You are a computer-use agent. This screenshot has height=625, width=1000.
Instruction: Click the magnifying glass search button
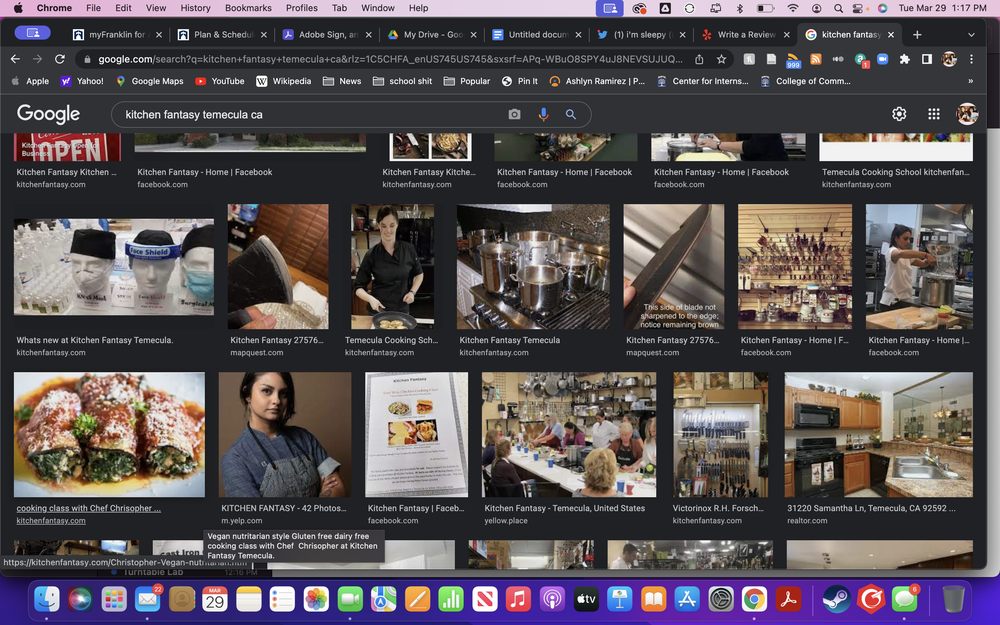tap(571, 115)
